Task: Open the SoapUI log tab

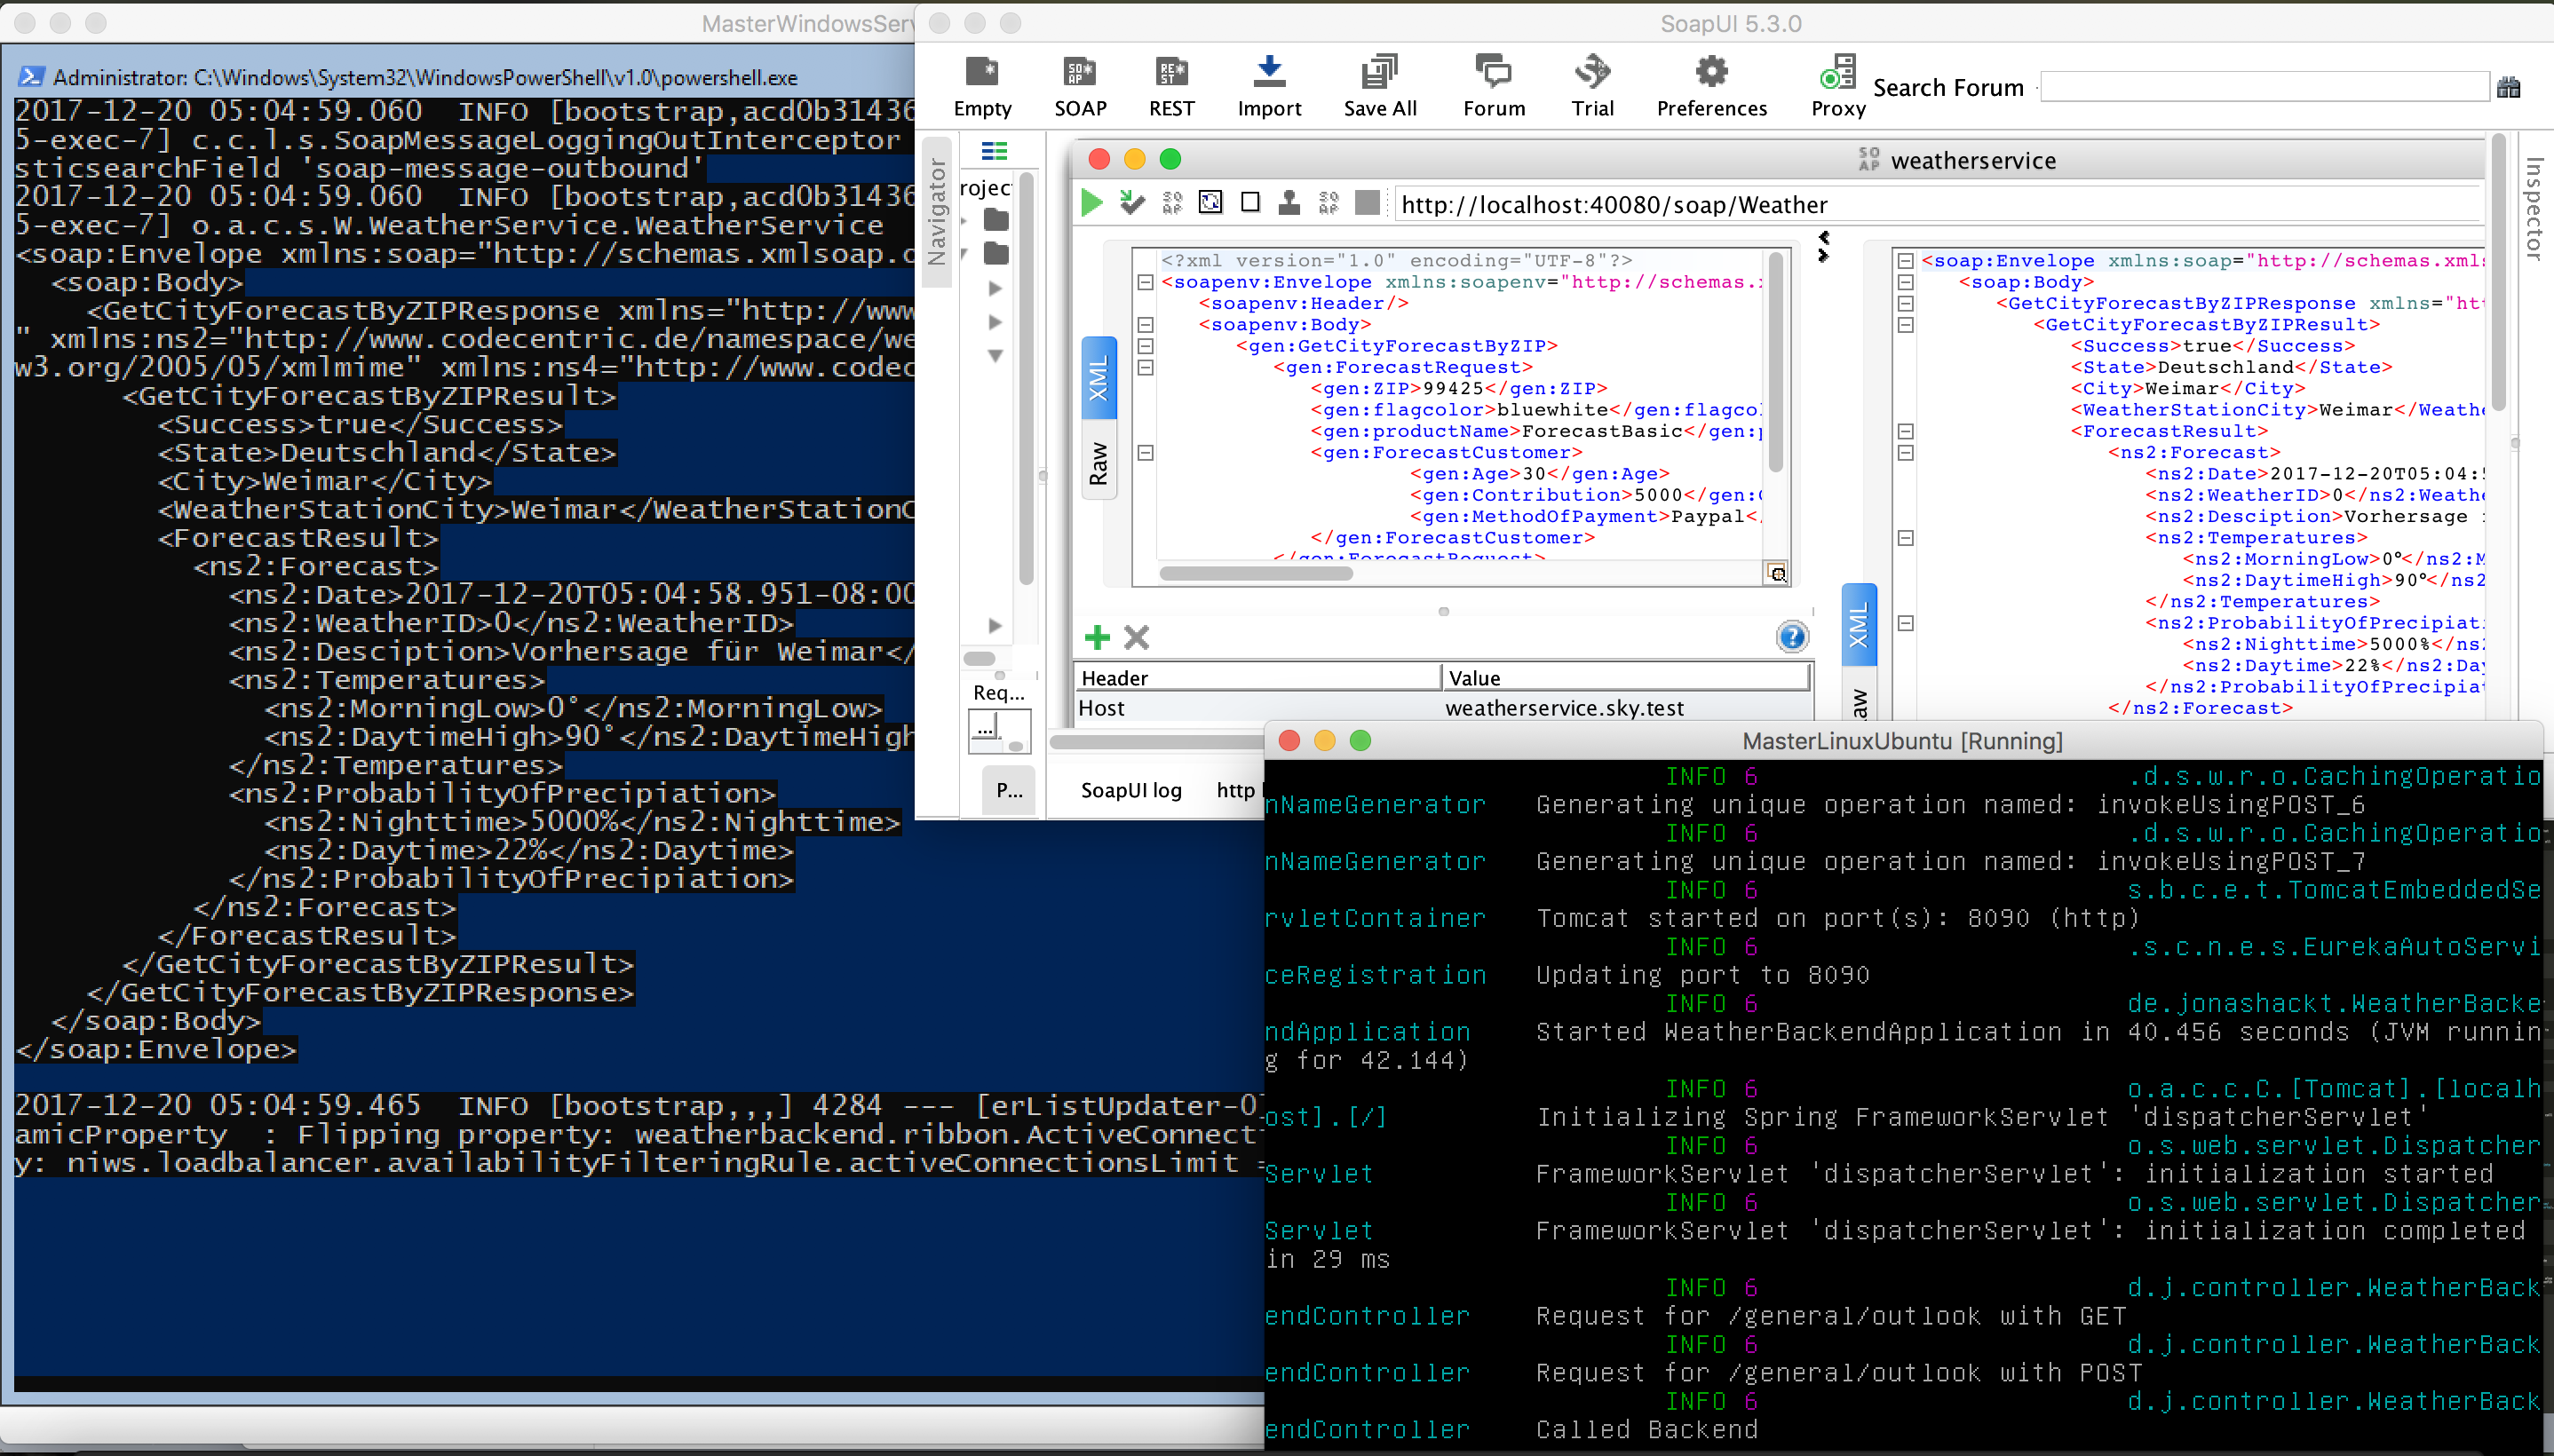Action: click(x=1130, y=790)
